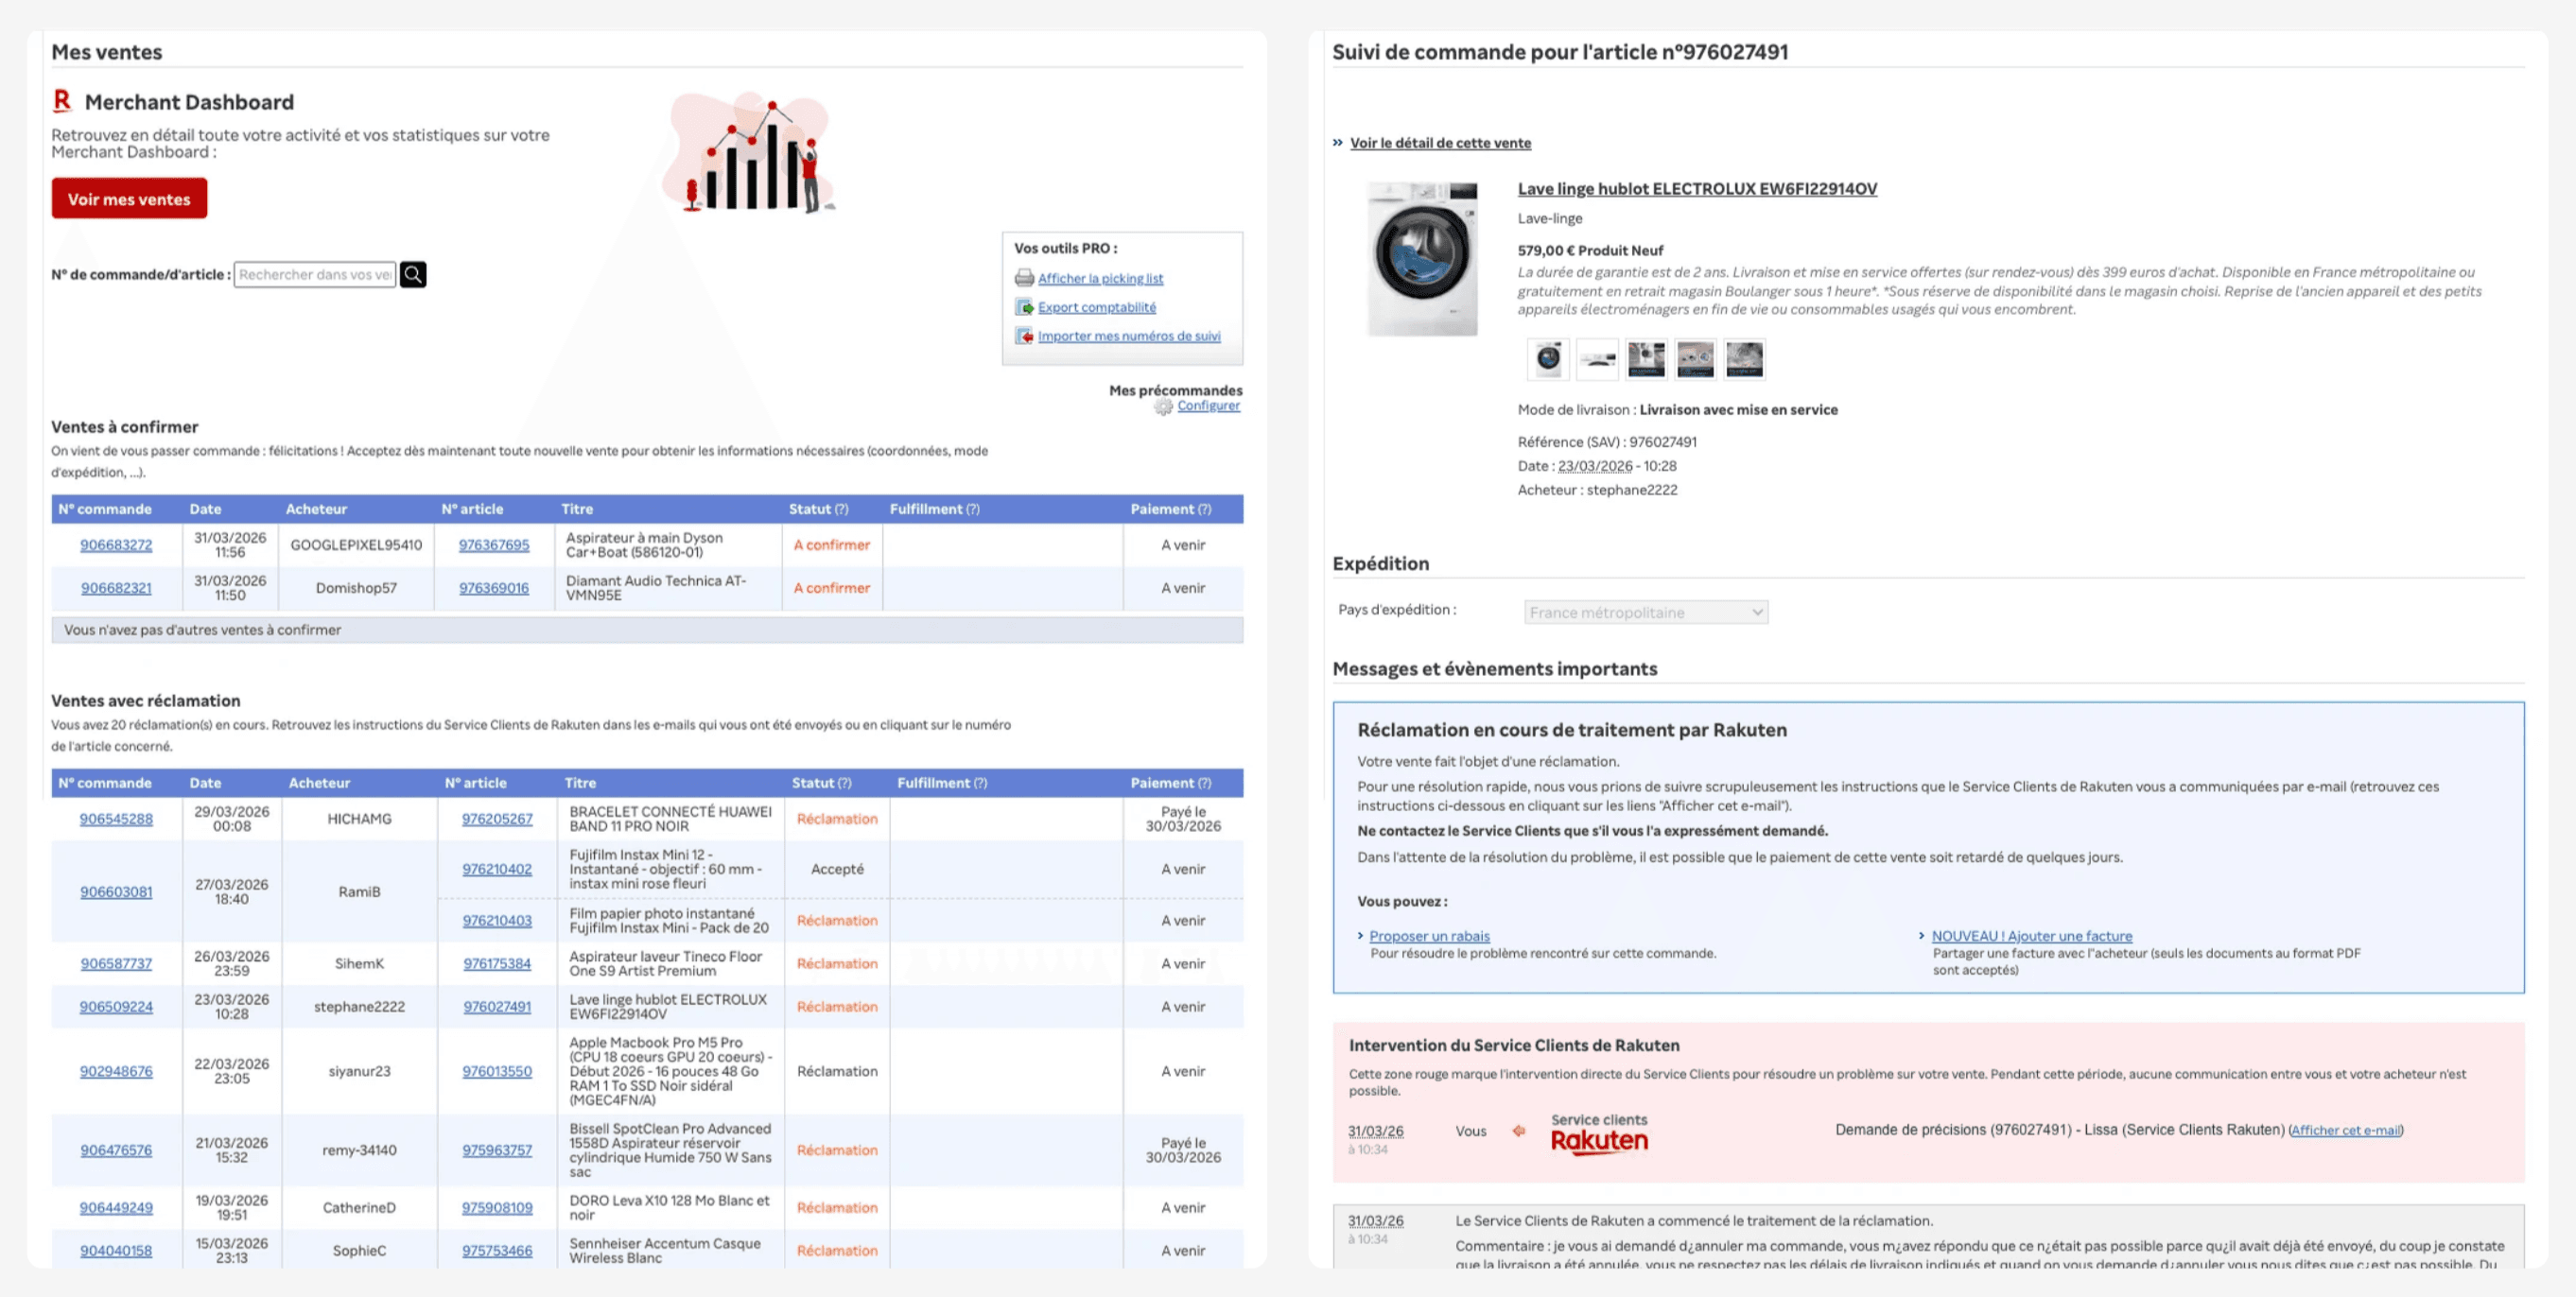Open Voir le détail de cette vente
2576x1297 pixels.
1440,143
